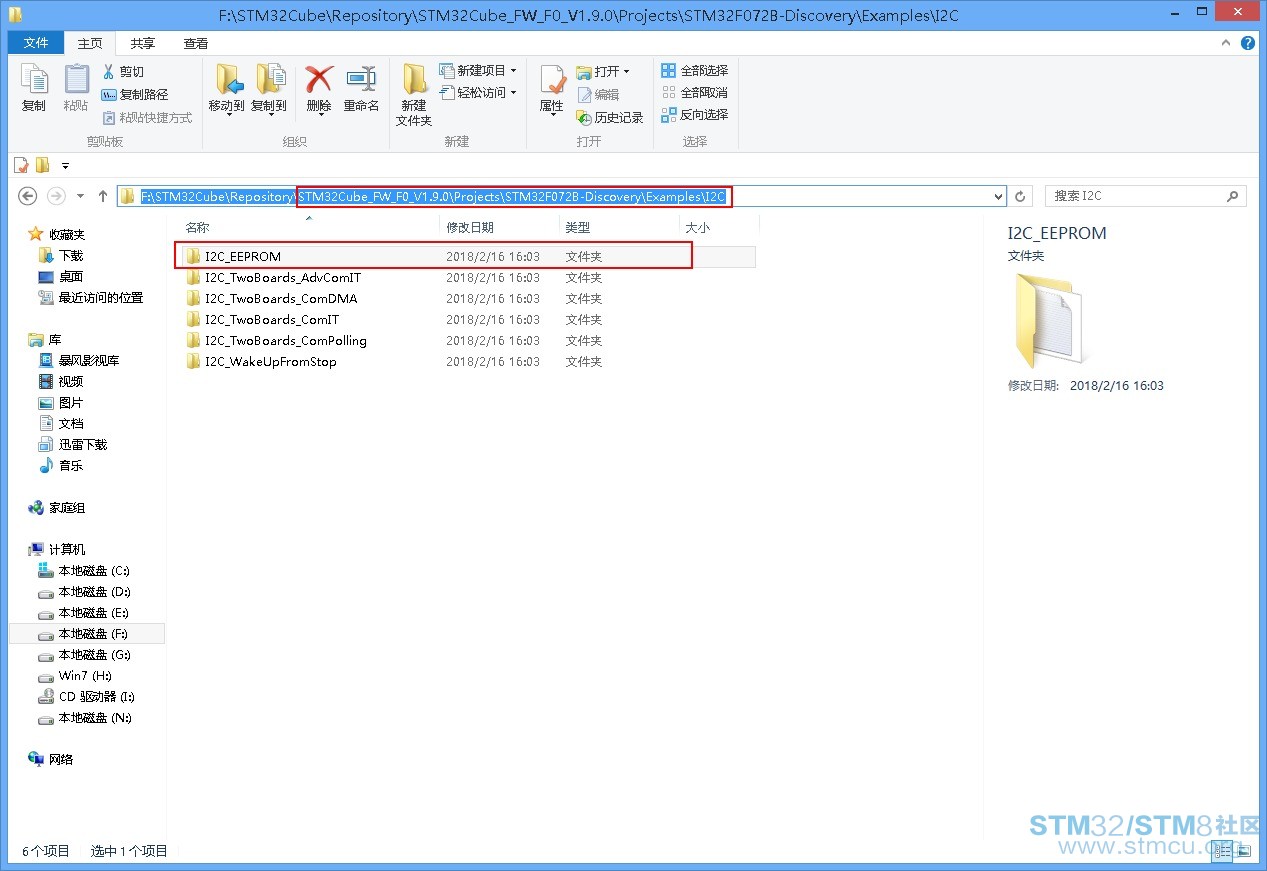Open the File (文件) menu
This screenshot has height=871, width=1267.
(36, 43)
